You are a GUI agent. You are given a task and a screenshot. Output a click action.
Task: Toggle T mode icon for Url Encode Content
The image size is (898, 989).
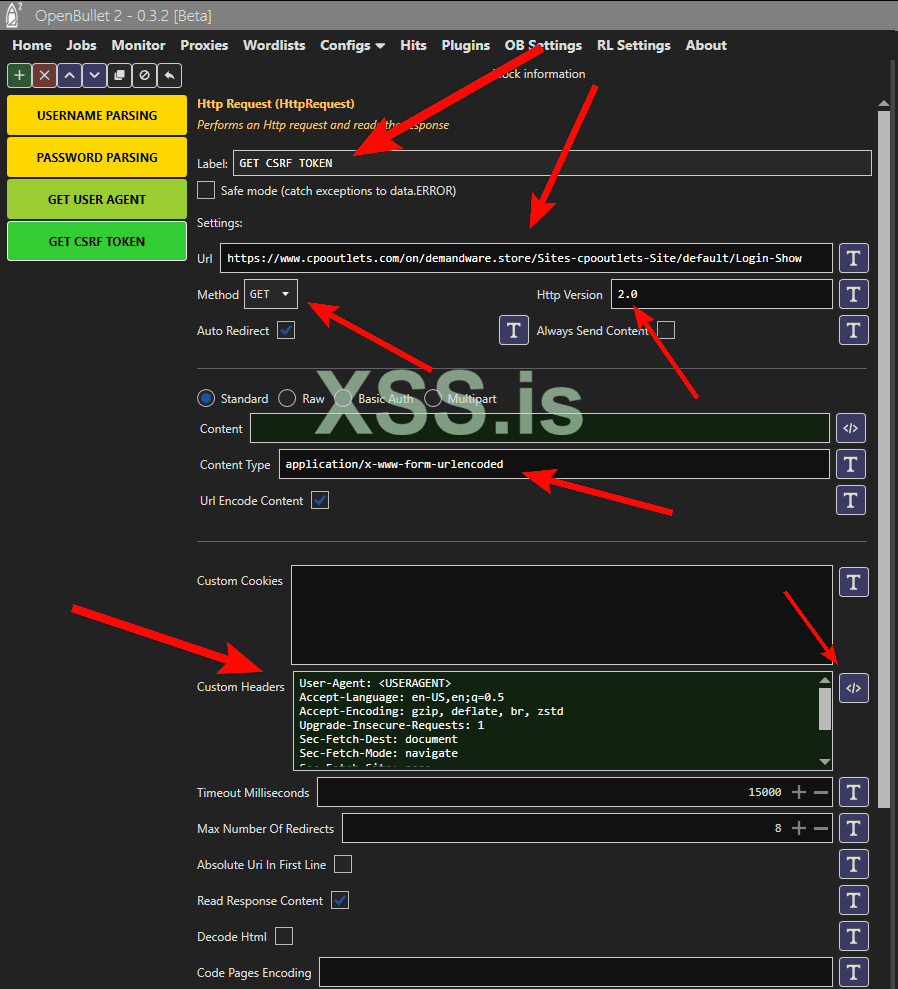tap(851, 500)
